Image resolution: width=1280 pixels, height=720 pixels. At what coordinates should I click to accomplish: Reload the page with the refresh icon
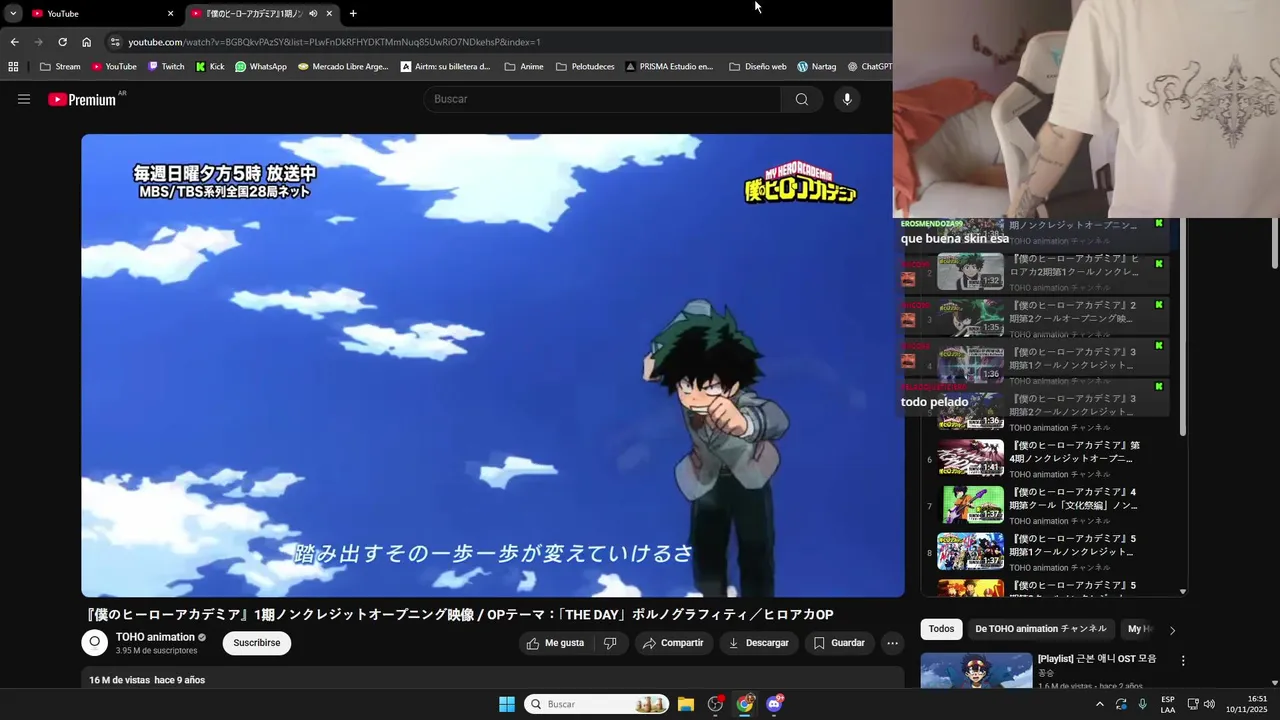point(62,42)
